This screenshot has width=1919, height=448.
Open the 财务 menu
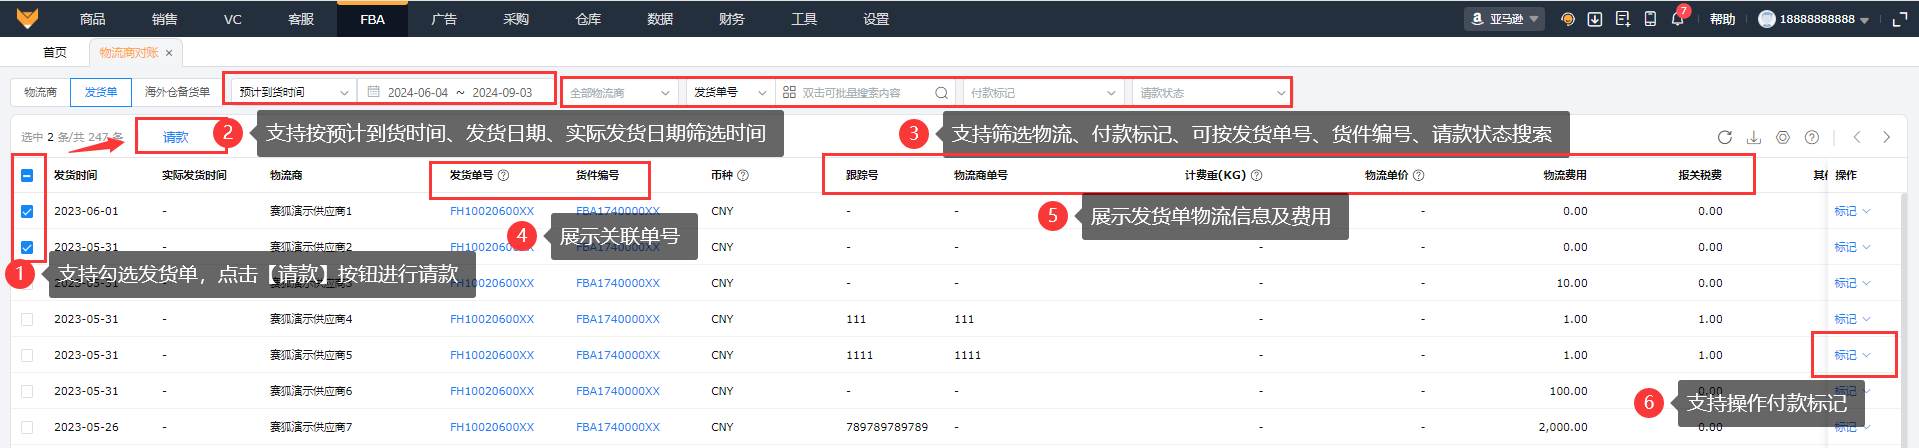point(732,19)
